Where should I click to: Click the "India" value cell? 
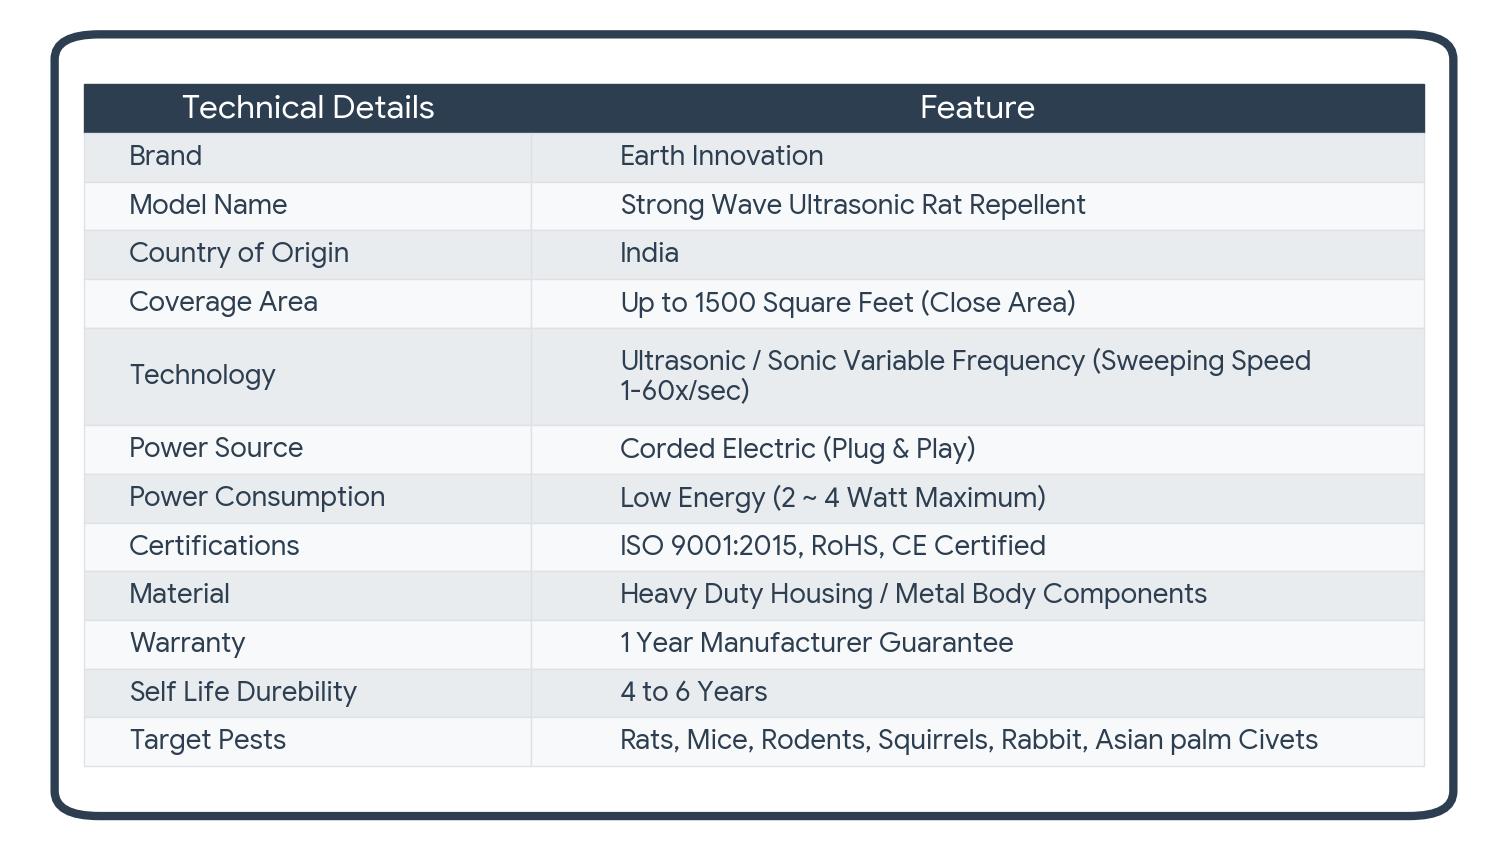649,253
